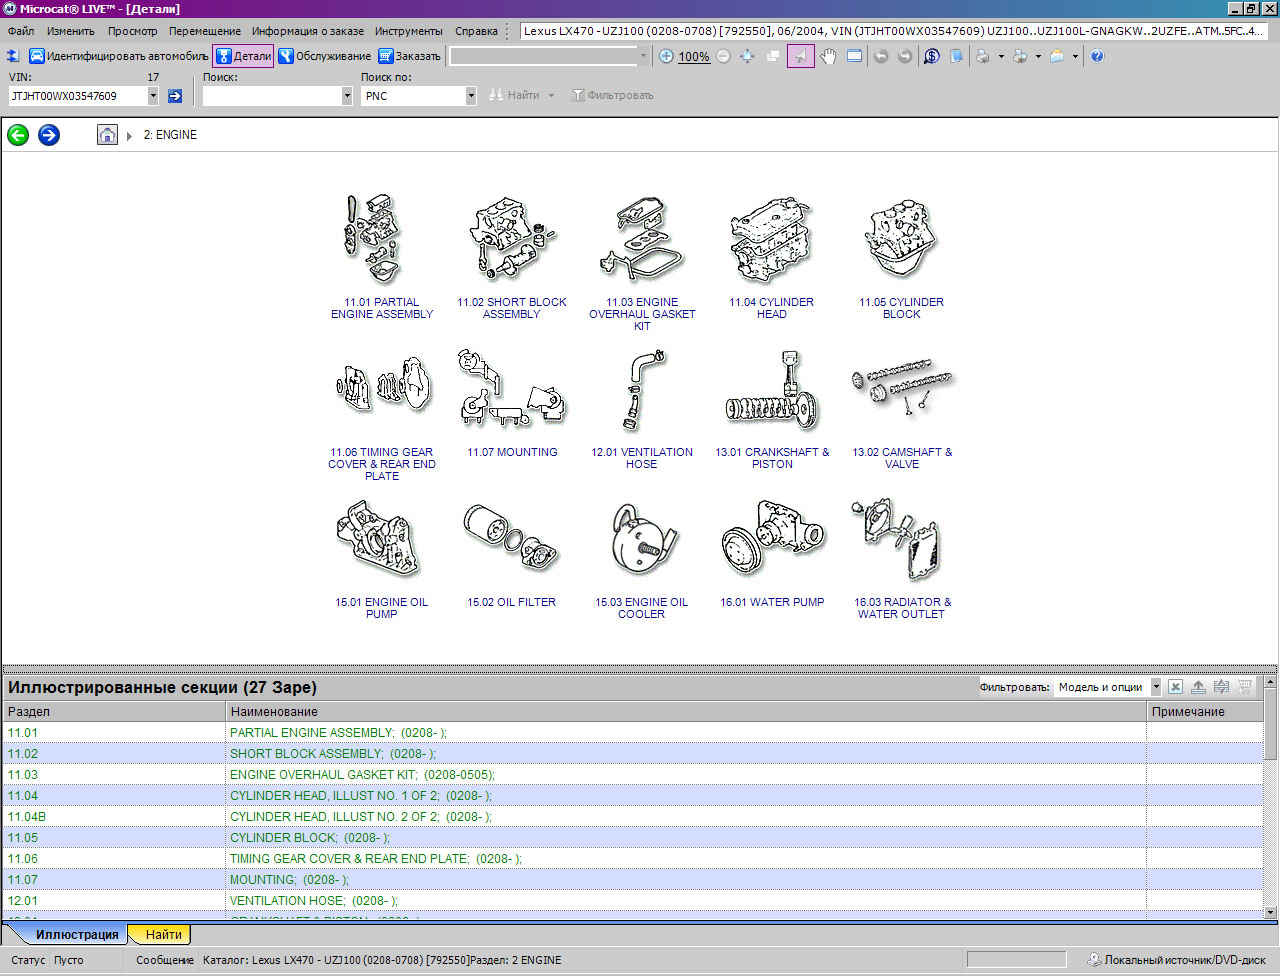
Task: Open the Поиск по PNC dropdown
Action: coord(471,96)
